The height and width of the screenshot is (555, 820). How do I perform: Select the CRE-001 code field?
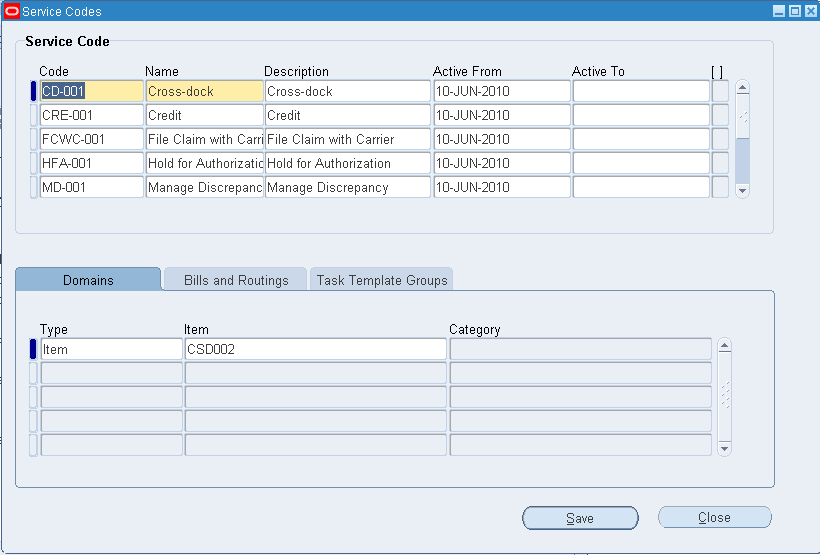point(92,115)
